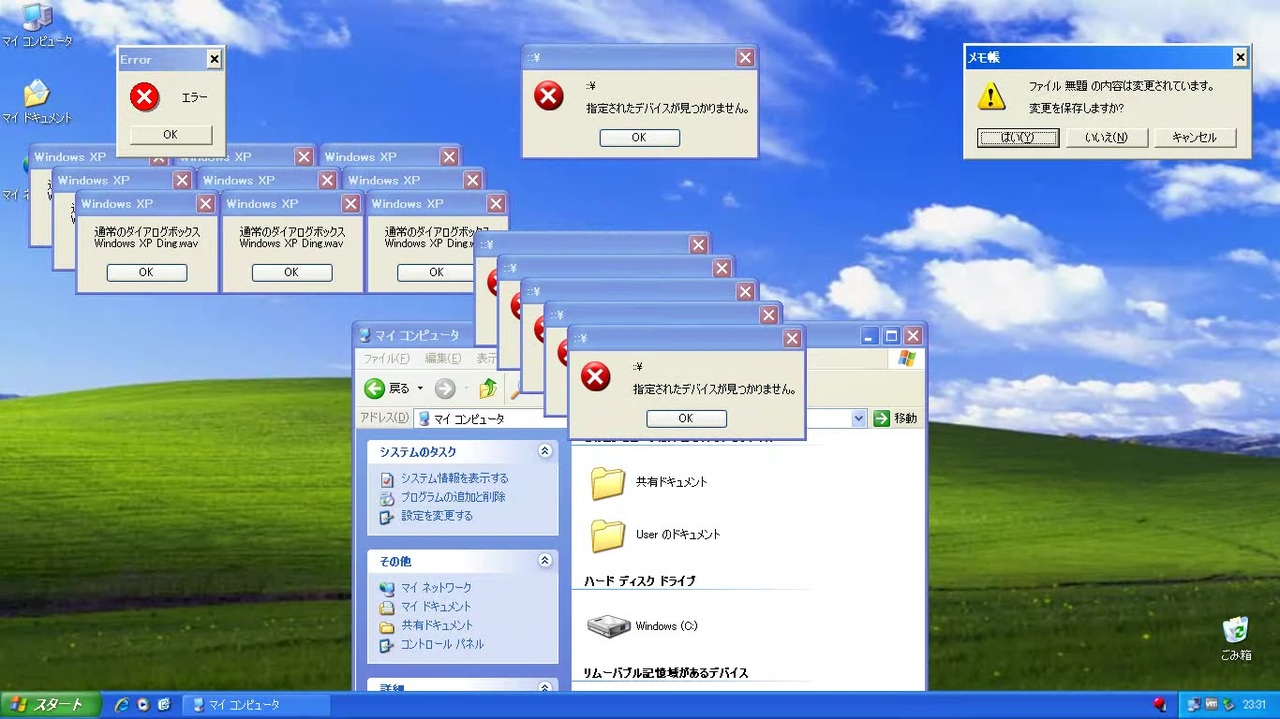
Task: Launch Internet Explorer from quick launch
Action: click(x=122, y=705)
